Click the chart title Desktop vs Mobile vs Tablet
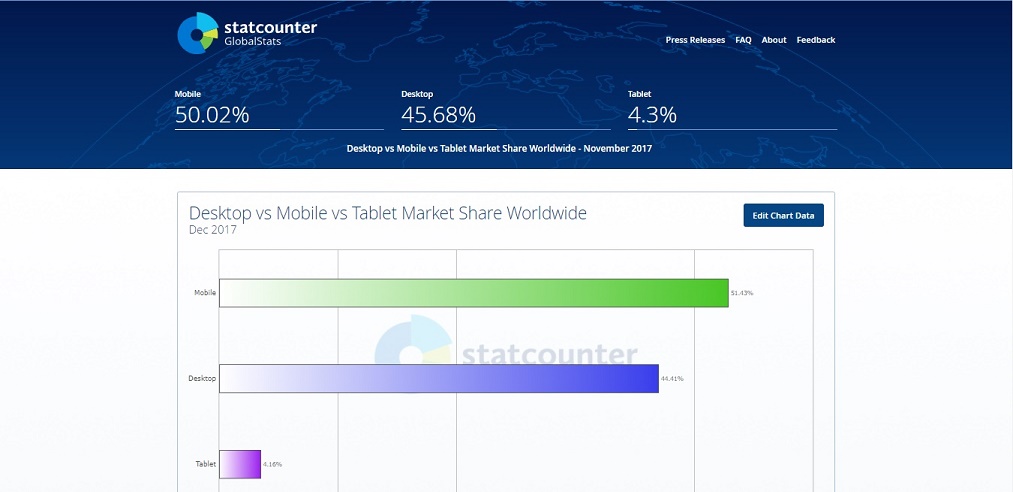Image resolution: width=1013 pixels, height=492 pixels. (x=388, y=213)
